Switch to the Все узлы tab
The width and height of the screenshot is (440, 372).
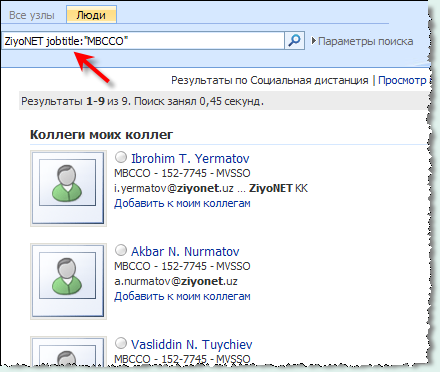coord(32,15)
